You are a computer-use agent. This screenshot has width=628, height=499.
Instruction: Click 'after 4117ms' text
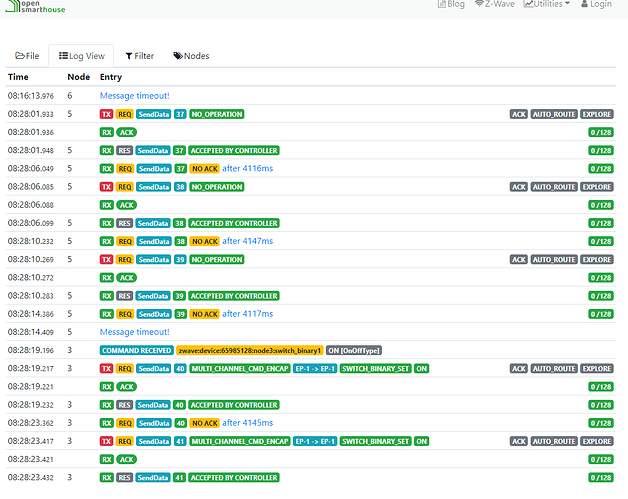(x=248, y=314)
